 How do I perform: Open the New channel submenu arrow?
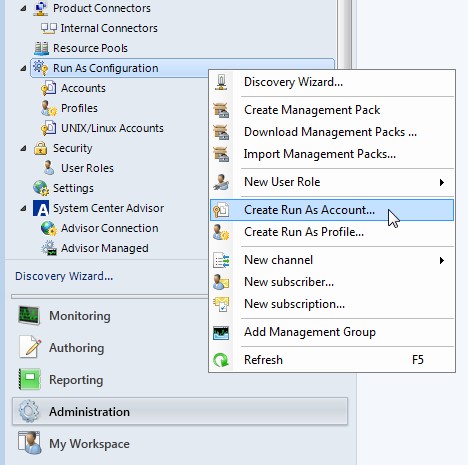442,260
